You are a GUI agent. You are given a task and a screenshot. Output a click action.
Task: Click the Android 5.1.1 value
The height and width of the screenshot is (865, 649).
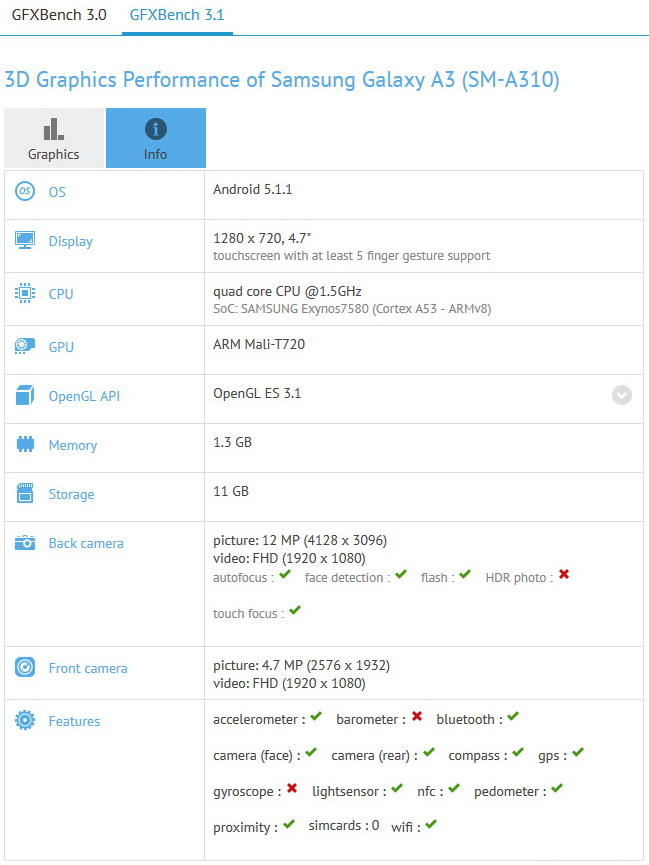click(253, 189)
